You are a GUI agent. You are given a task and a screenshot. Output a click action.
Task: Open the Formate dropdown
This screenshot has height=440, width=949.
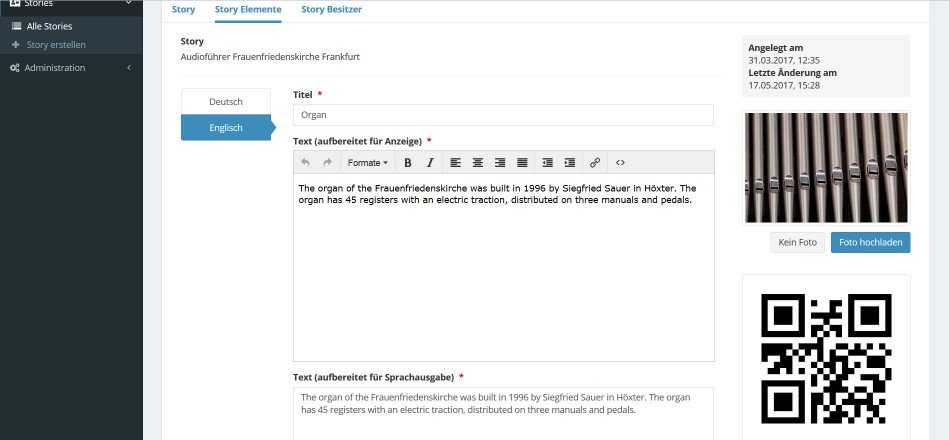point(367,163)
